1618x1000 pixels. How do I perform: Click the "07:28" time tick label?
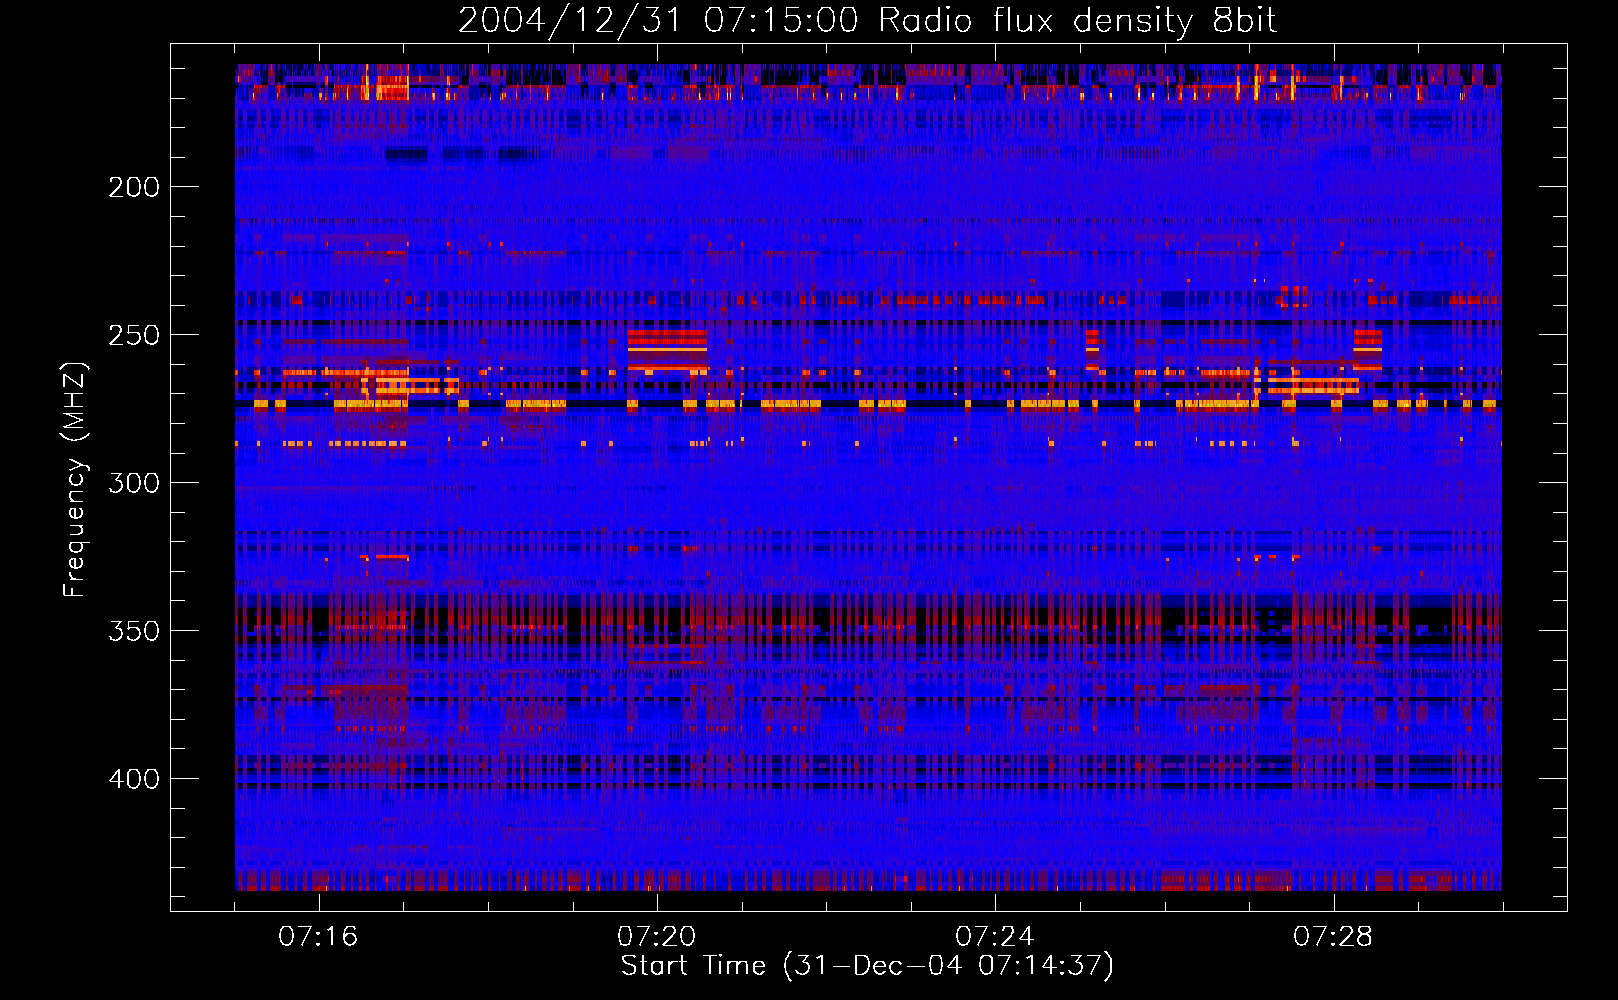click(x=1333, y=937)
